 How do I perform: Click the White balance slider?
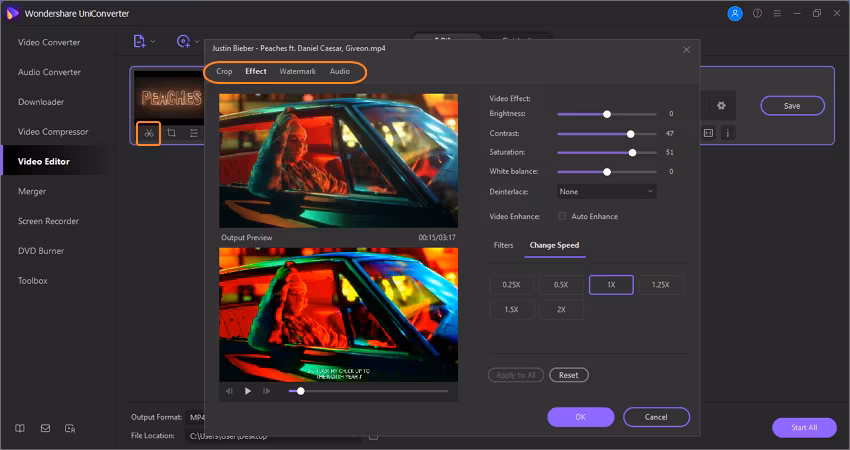(x=607, y=172)
